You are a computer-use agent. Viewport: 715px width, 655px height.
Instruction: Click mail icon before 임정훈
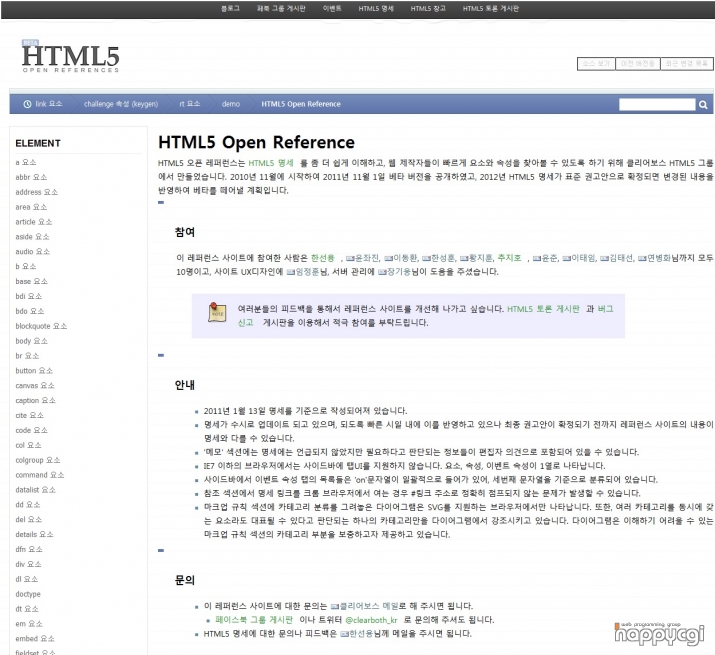click(290, 272)
